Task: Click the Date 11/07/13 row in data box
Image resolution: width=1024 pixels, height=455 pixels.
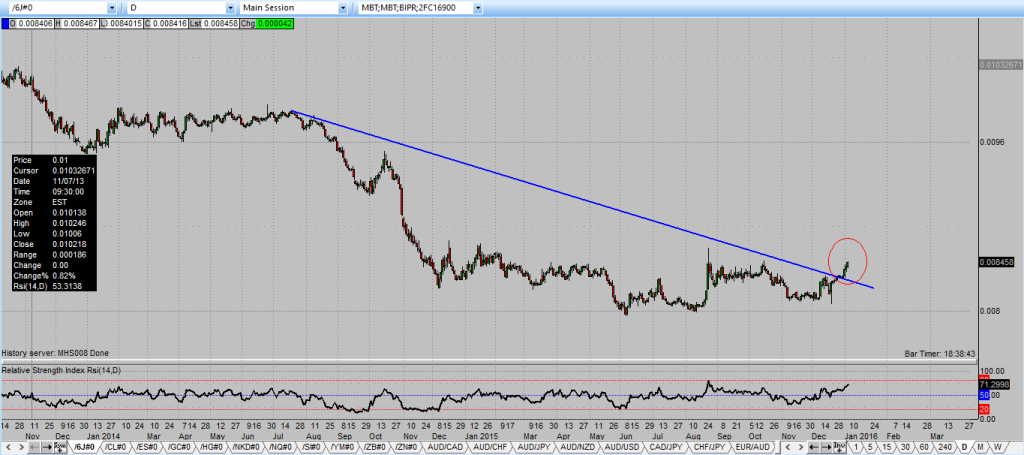Action: (x=55, y=181)
